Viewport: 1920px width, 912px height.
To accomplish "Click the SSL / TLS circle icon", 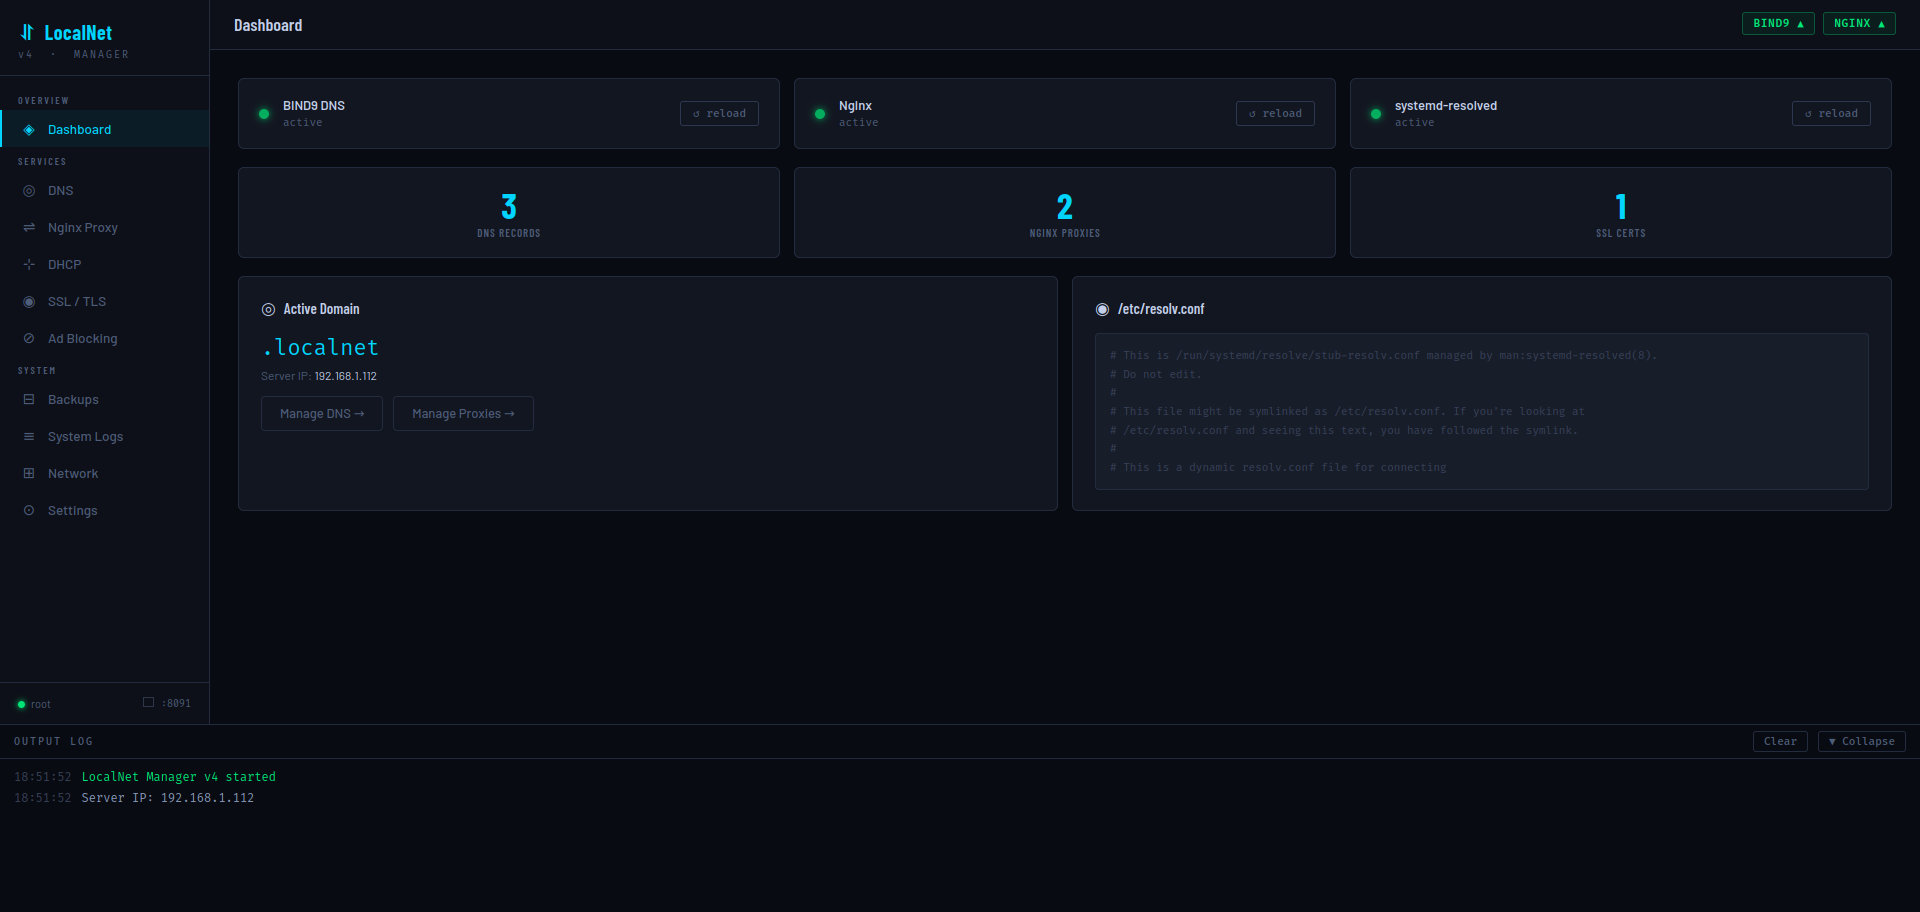I will 29,302.
